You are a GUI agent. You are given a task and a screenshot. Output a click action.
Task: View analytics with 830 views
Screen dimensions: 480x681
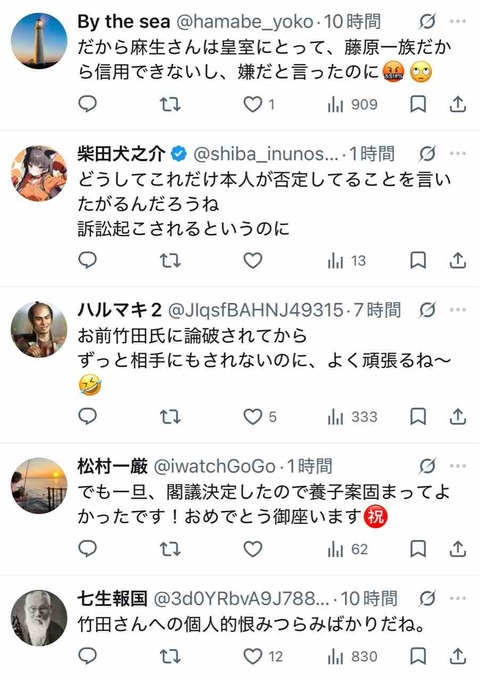pos(352,656)
